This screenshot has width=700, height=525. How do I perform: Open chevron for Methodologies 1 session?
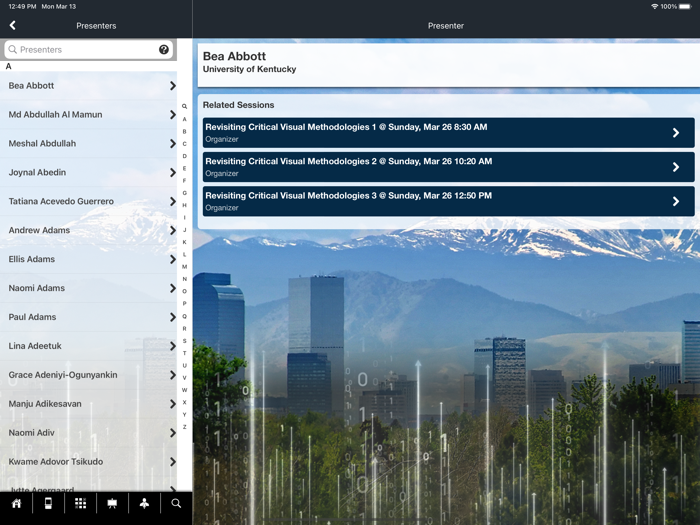pyautogui.click(x=676, y=133)
